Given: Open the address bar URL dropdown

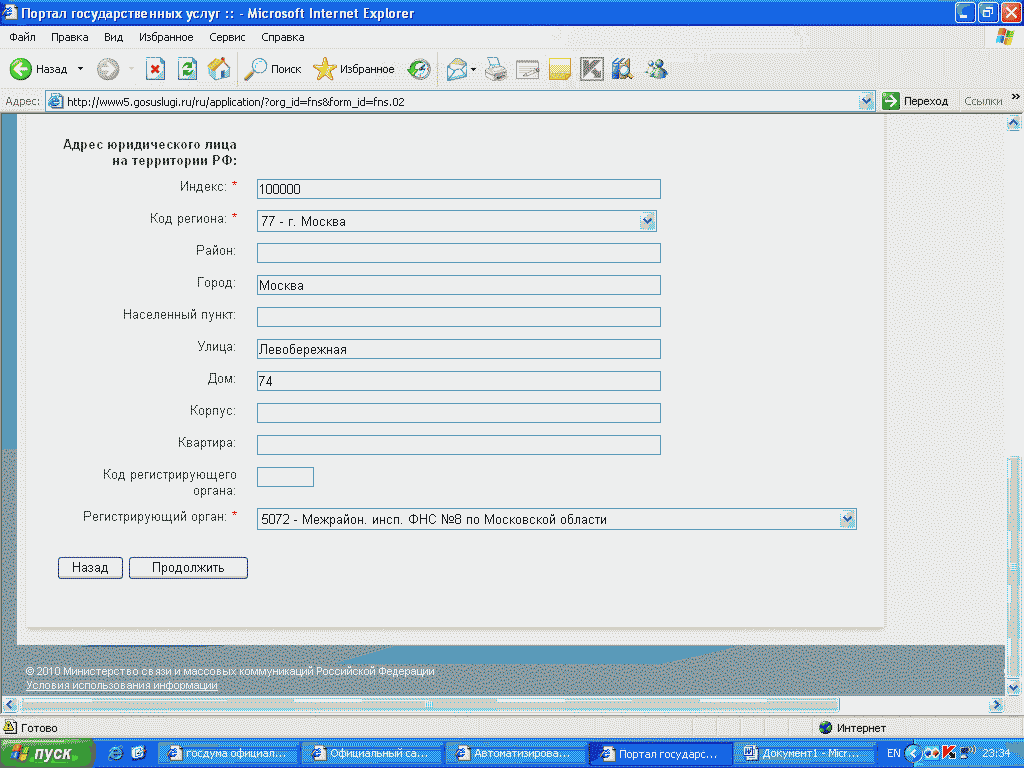Looking at the screenshot, I should (x=867, y=101).
